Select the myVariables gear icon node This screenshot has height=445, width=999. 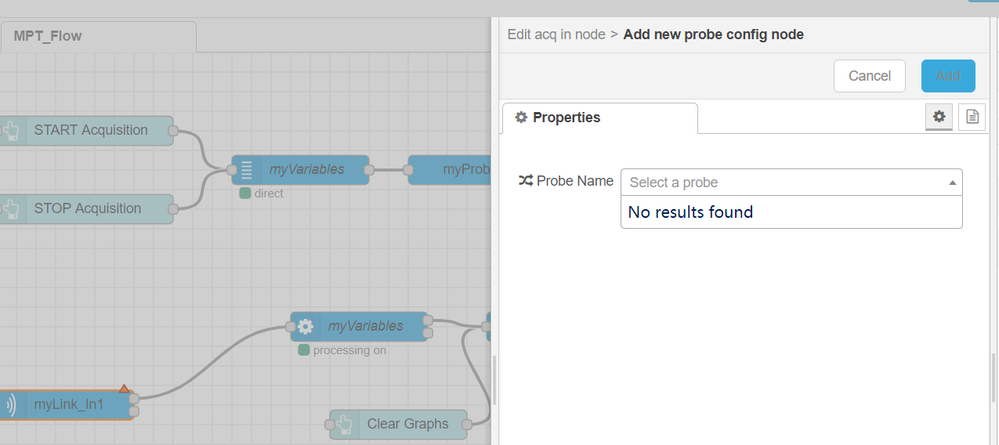point(359,326)
